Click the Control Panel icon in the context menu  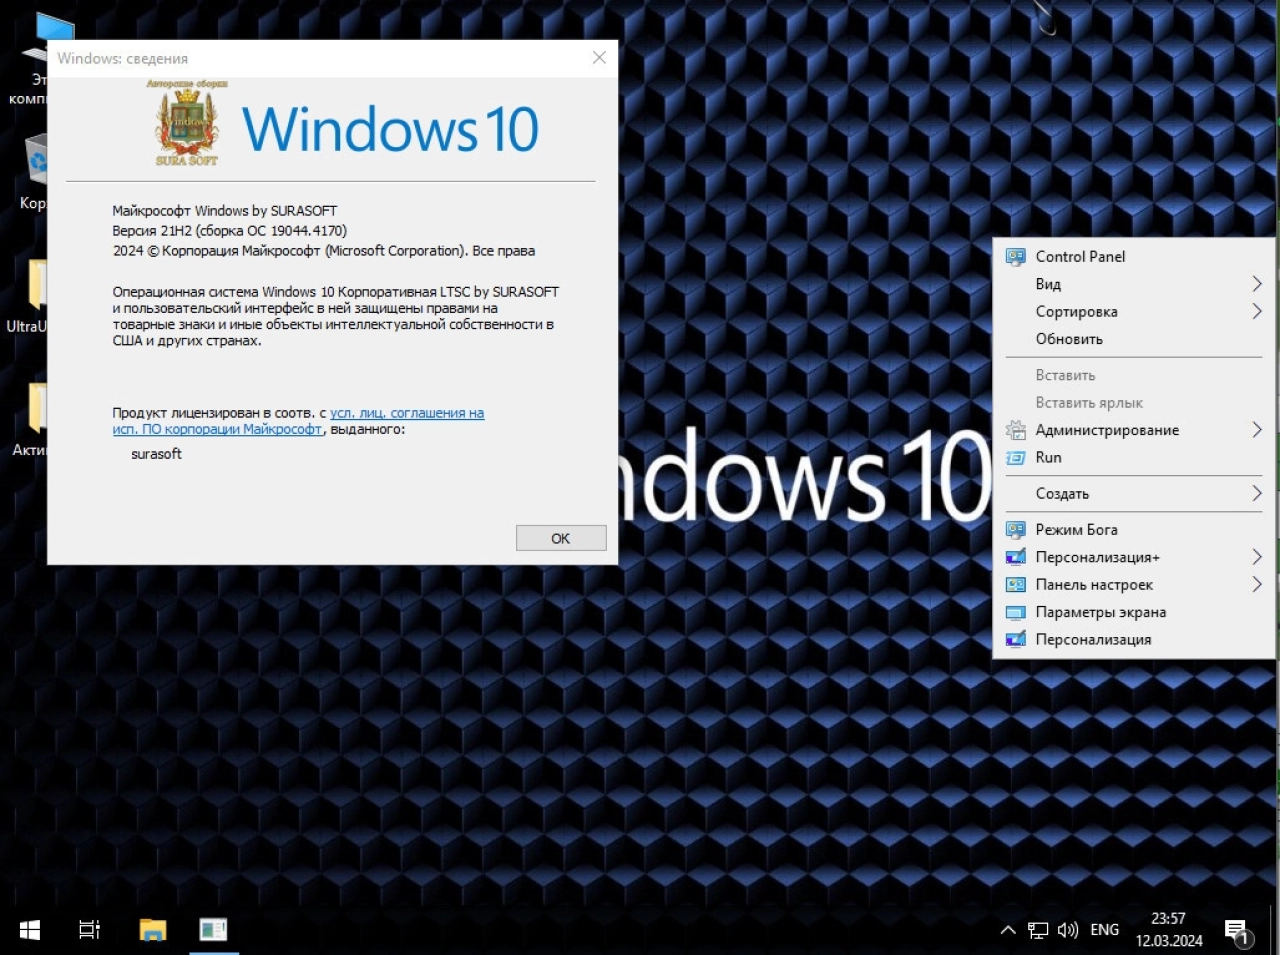(1015, 256)
